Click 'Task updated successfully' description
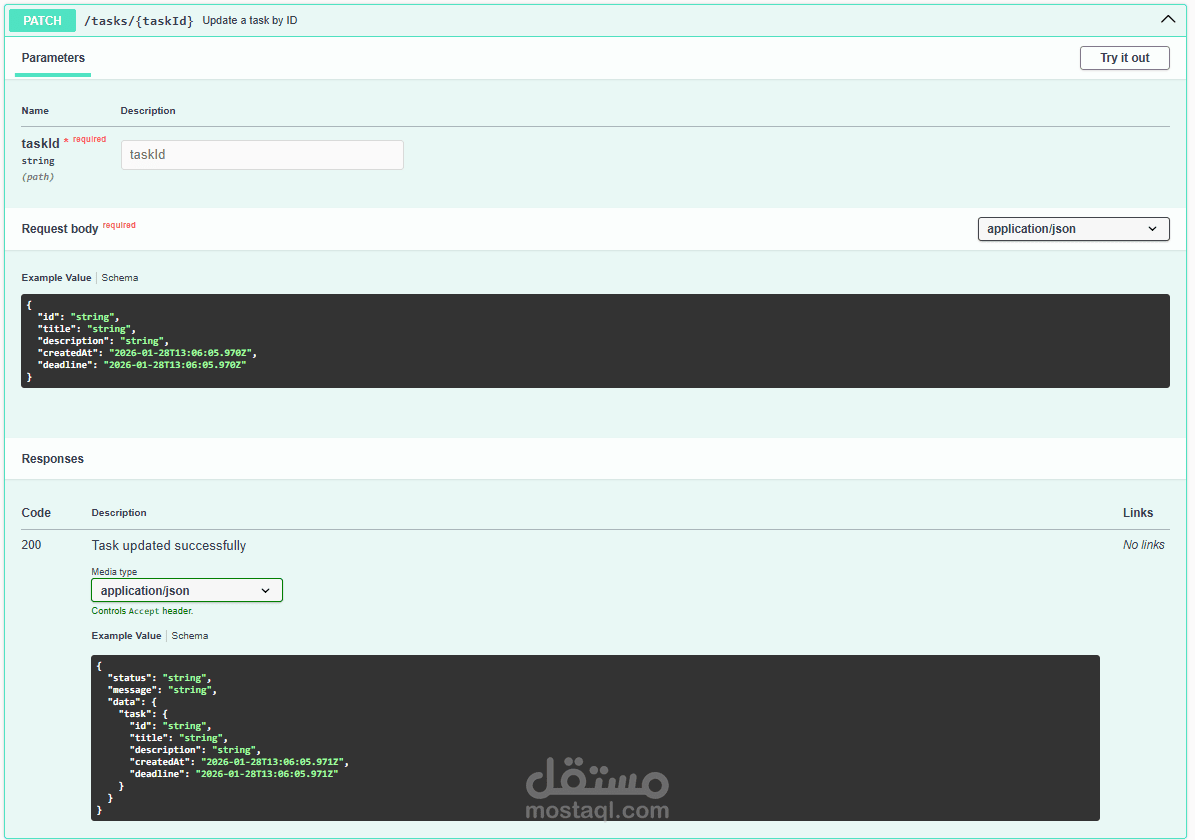Image resolution: width=1195 pixels, height=840 pixels. point(168,545)
